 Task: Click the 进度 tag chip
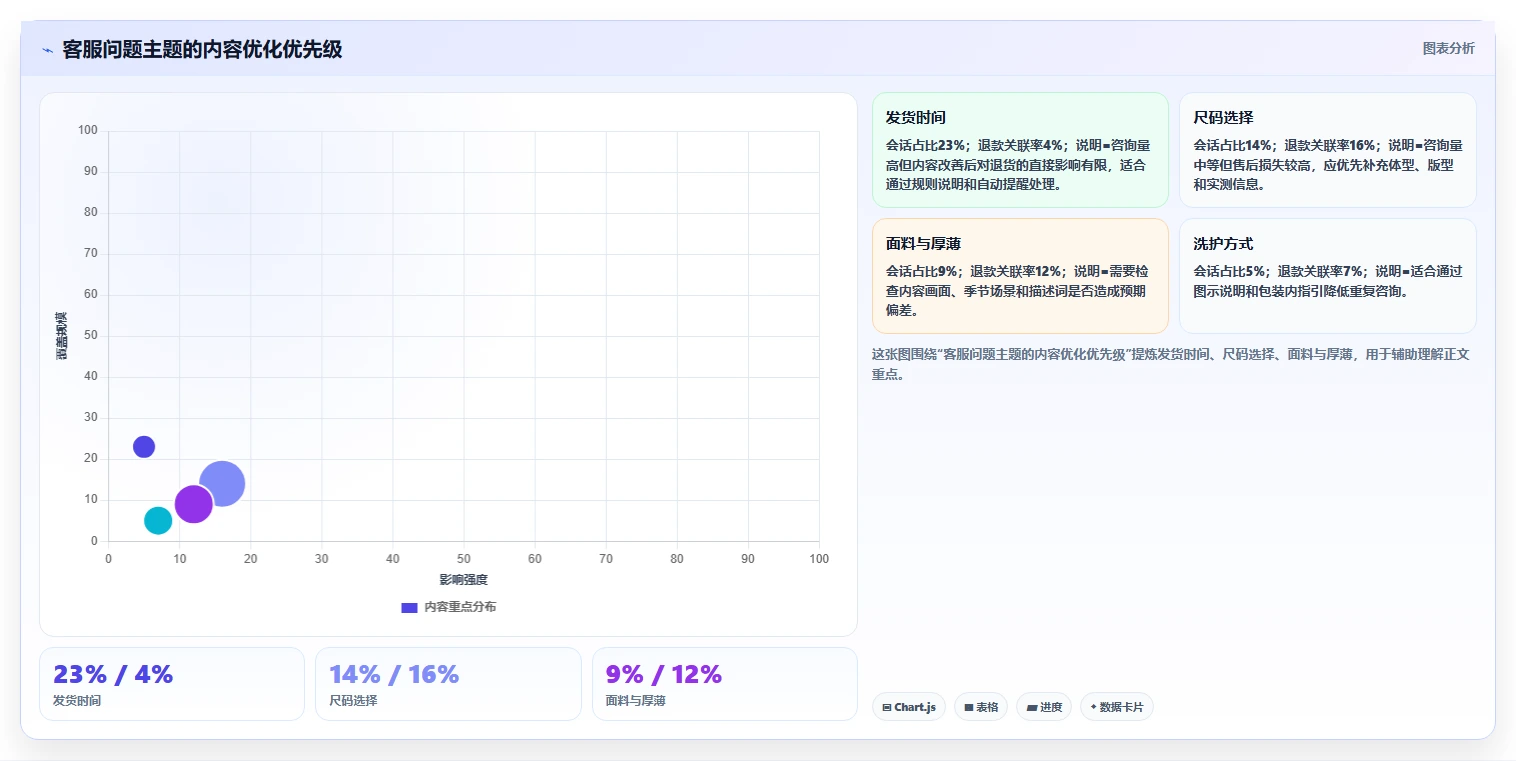point(1044,707)
